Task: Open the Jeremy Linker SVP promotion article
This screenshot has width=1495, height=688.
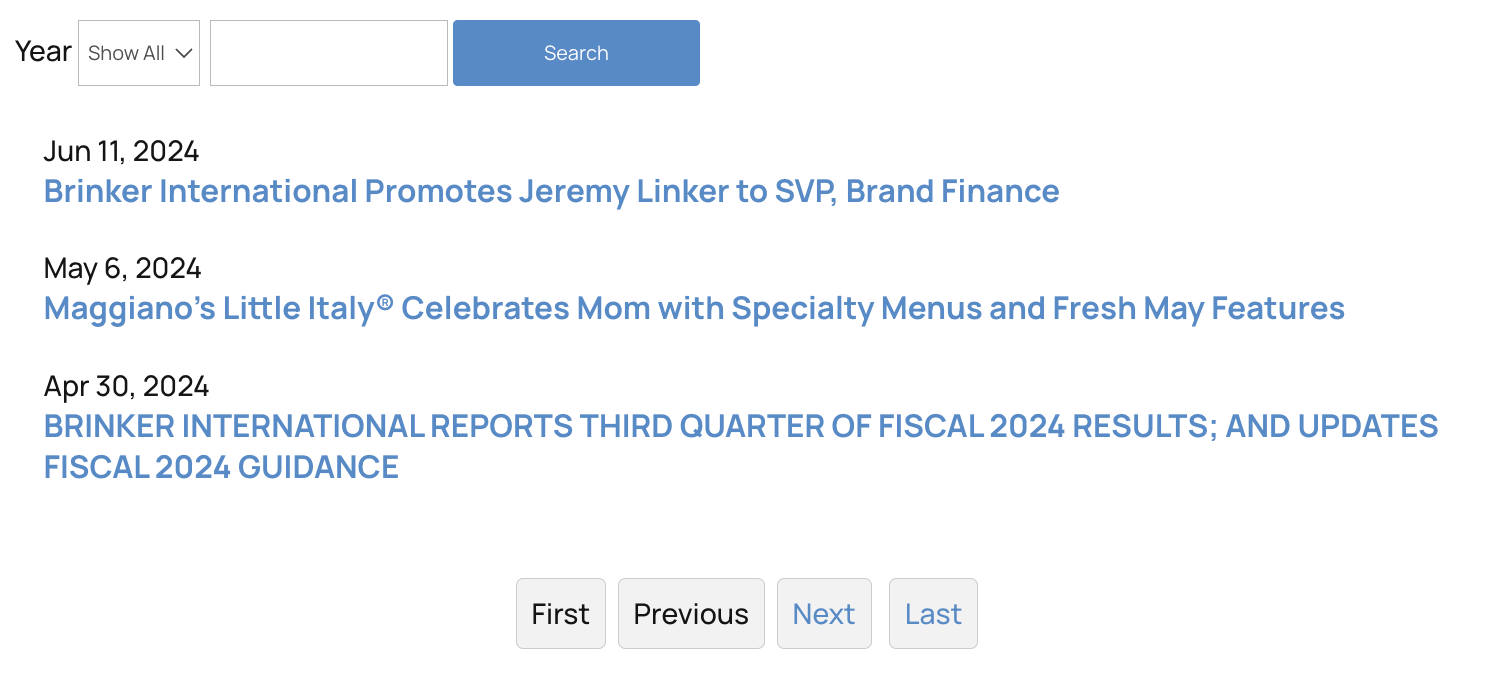Action: point(551,191)
